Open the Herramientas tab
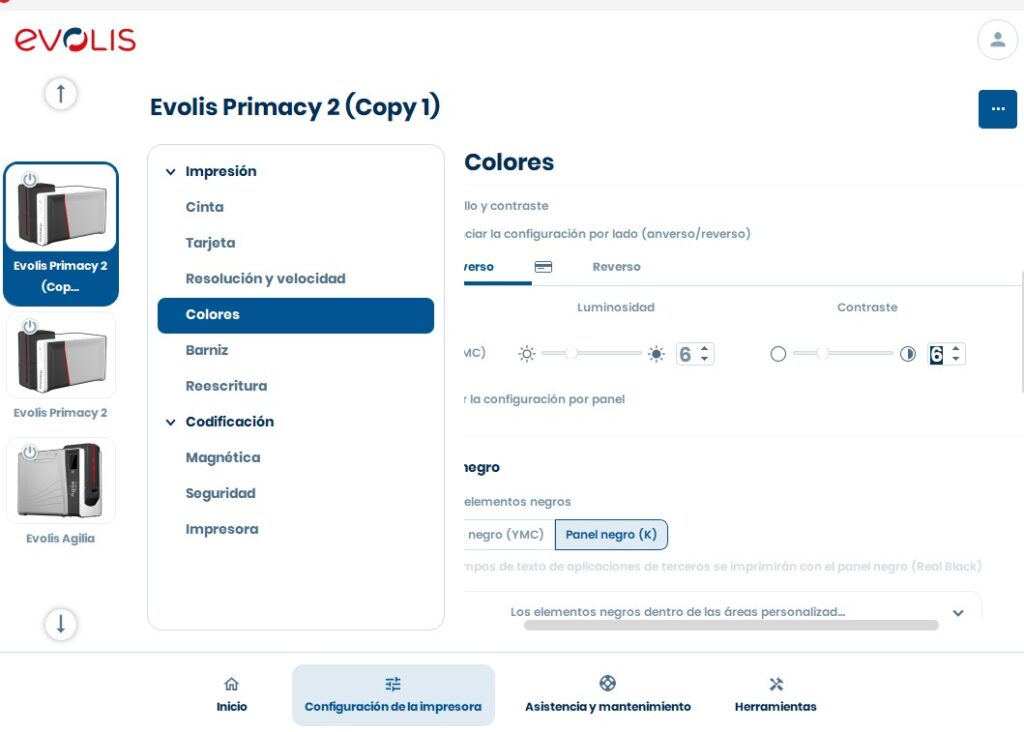 coord(775,694)
